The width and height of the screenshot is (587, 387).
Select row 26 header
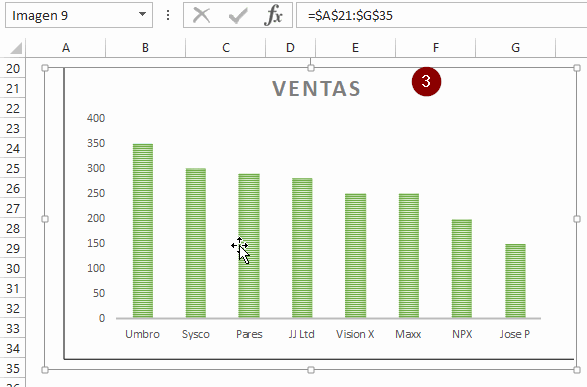pyautogui.click(x=13, y=189)
